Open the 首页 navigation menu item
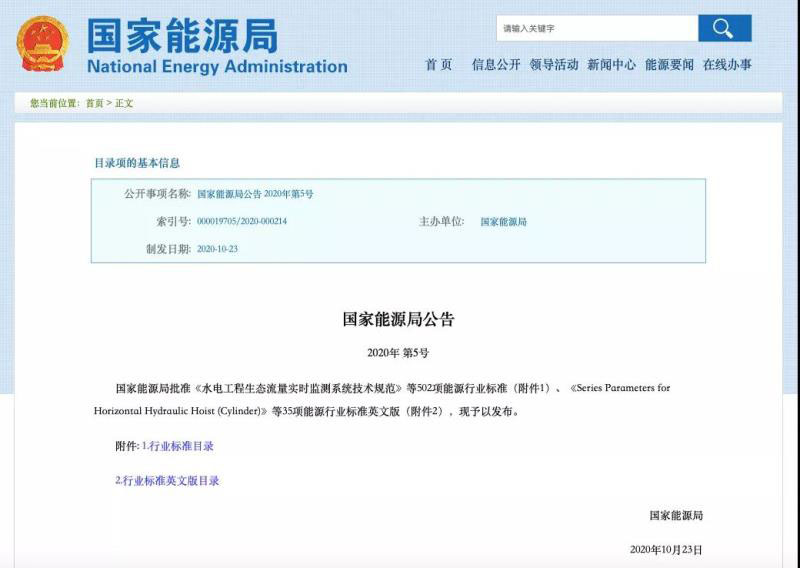This screenshot has width=800, height=568. click(x=438, y=65)
